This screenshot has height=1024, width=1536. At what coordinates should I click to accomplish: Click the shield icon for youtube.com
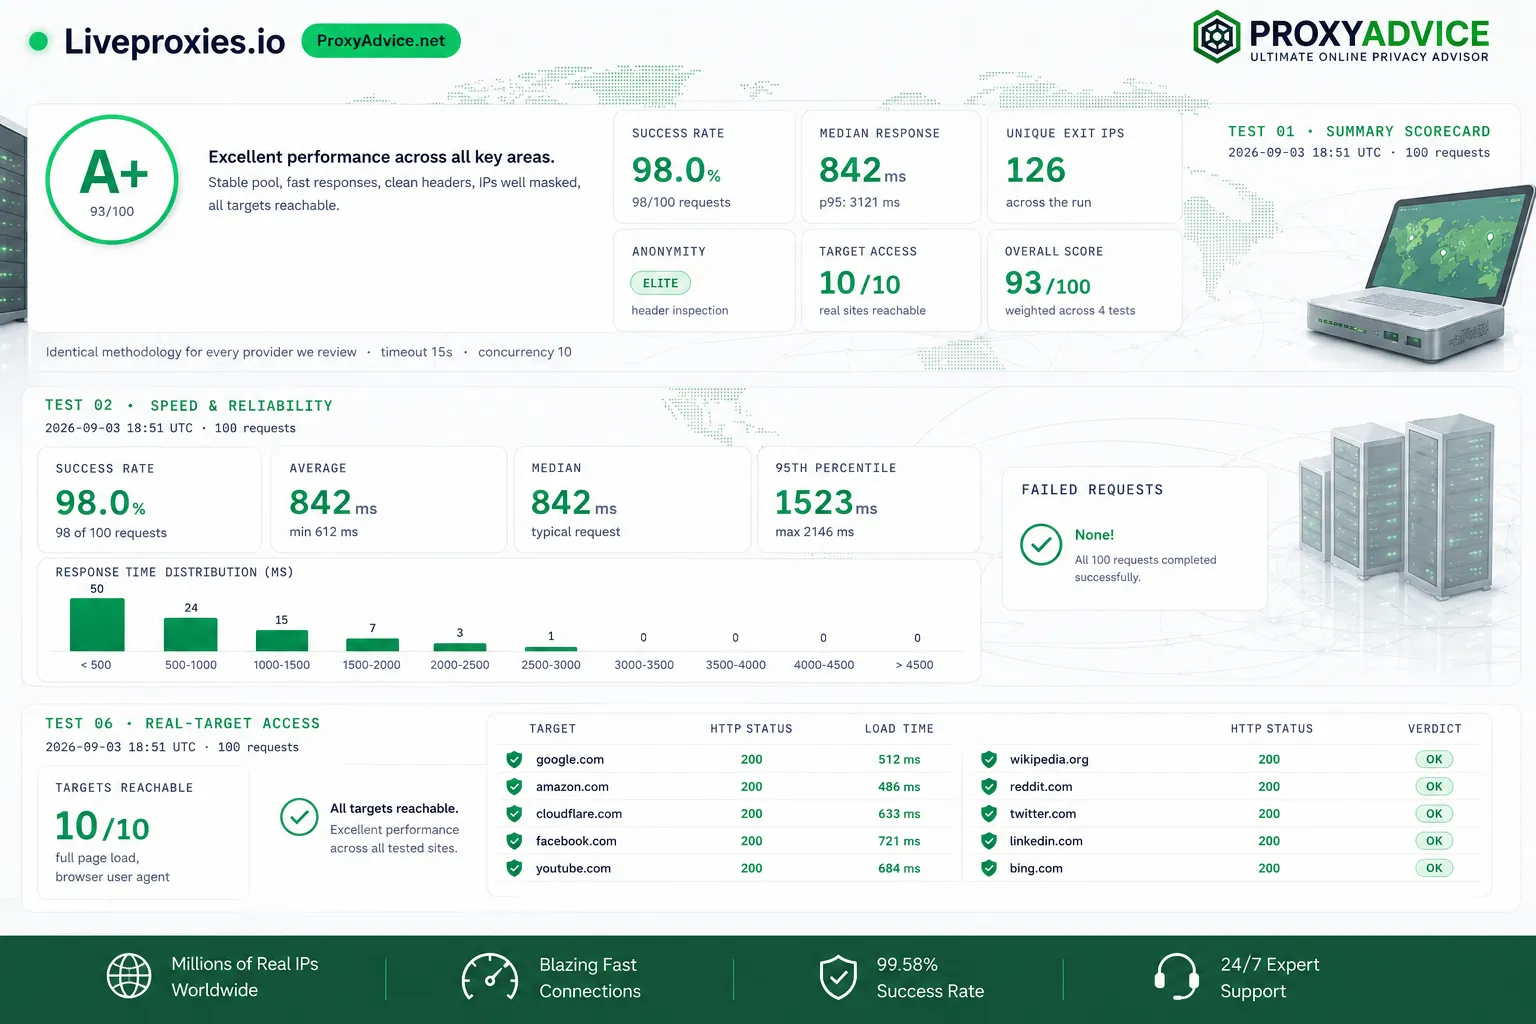tap(514, 868)
